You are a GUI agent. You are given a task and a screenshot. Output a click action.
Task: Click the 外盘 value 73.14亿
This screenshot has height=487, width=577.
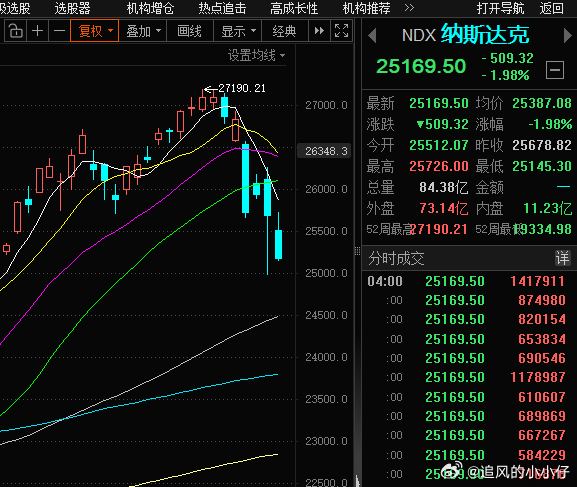coord(444,208)
